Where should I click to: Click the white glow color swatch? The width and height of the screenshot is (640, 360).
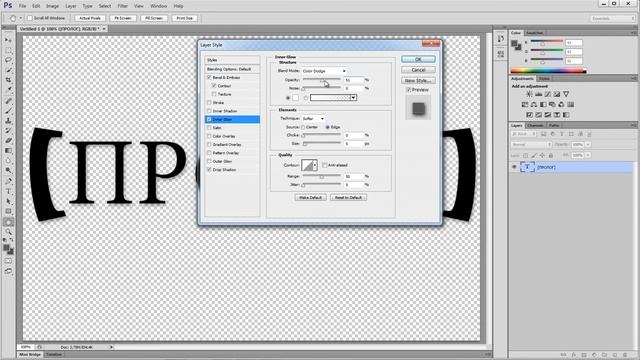click(x=296, y=98)
